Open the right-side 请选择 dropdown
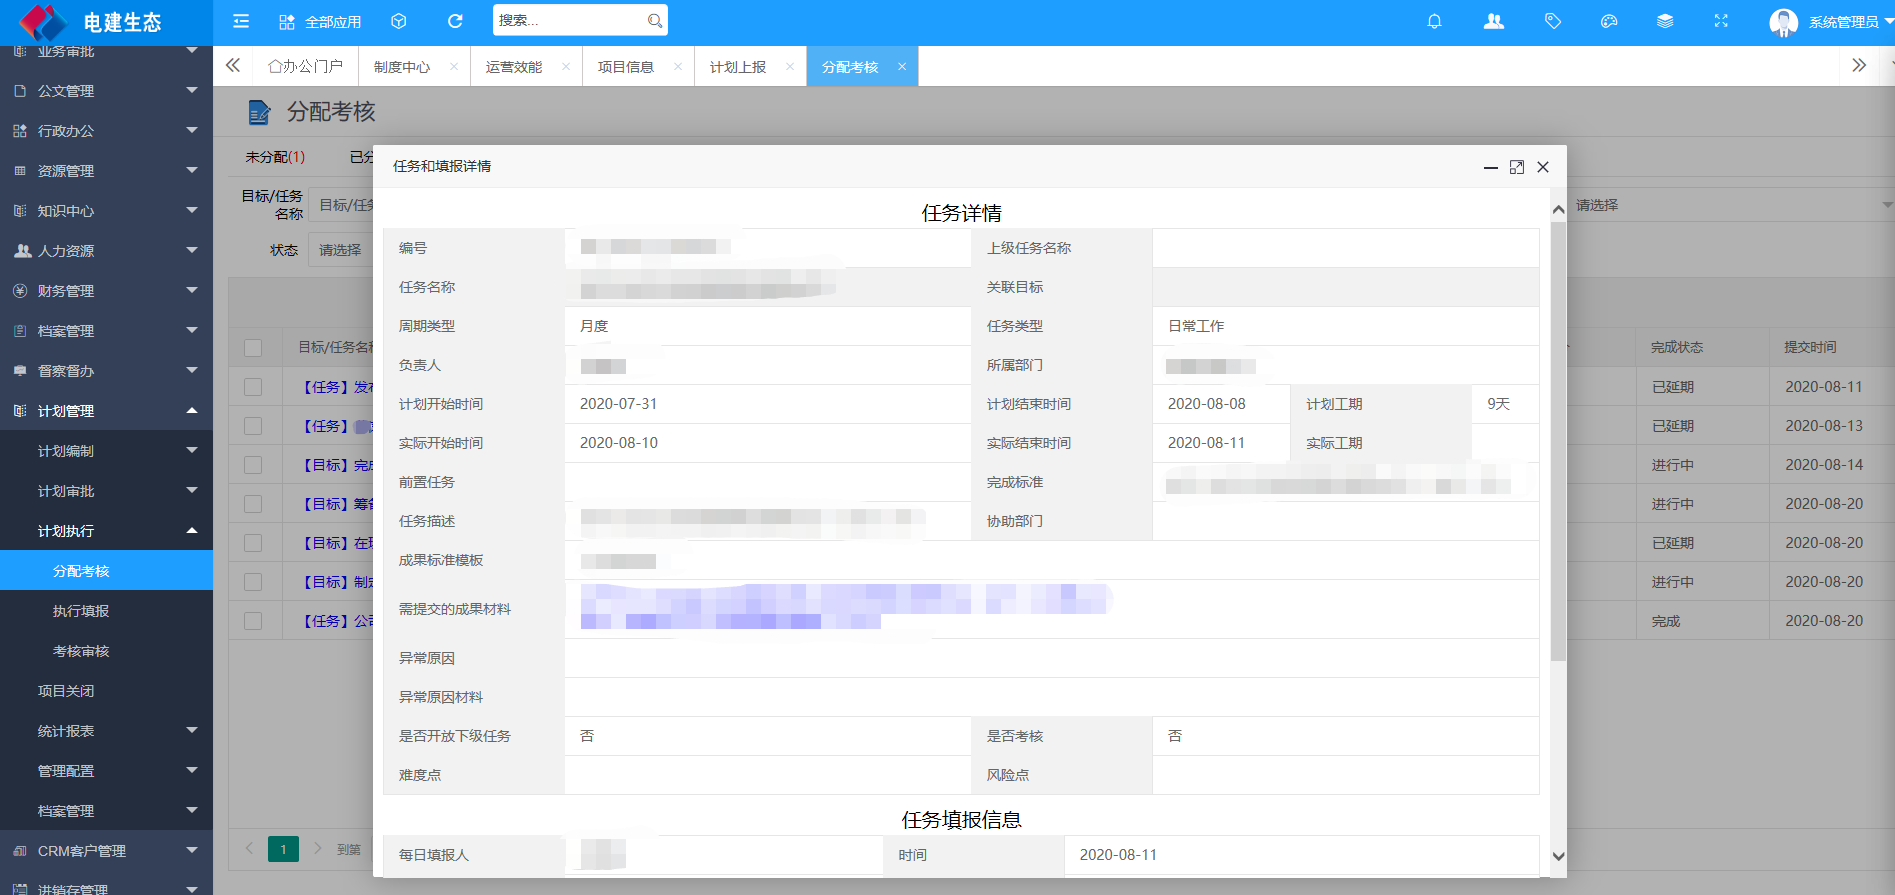Viewport: 1895px width, 895px height. [x=1730, y=205]
